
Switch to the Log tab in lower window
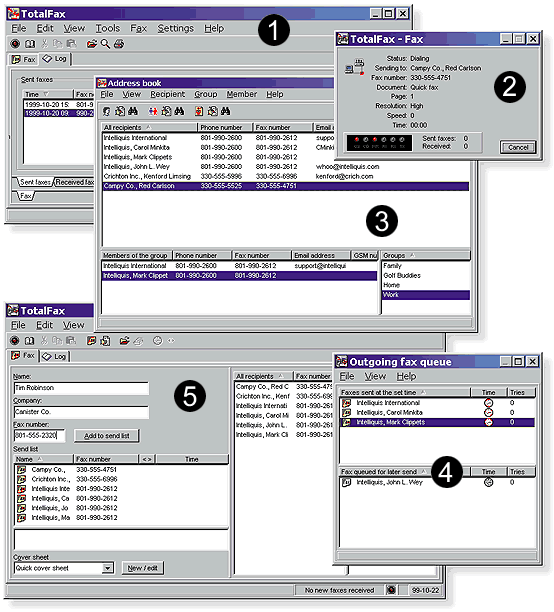click(55, 356)
